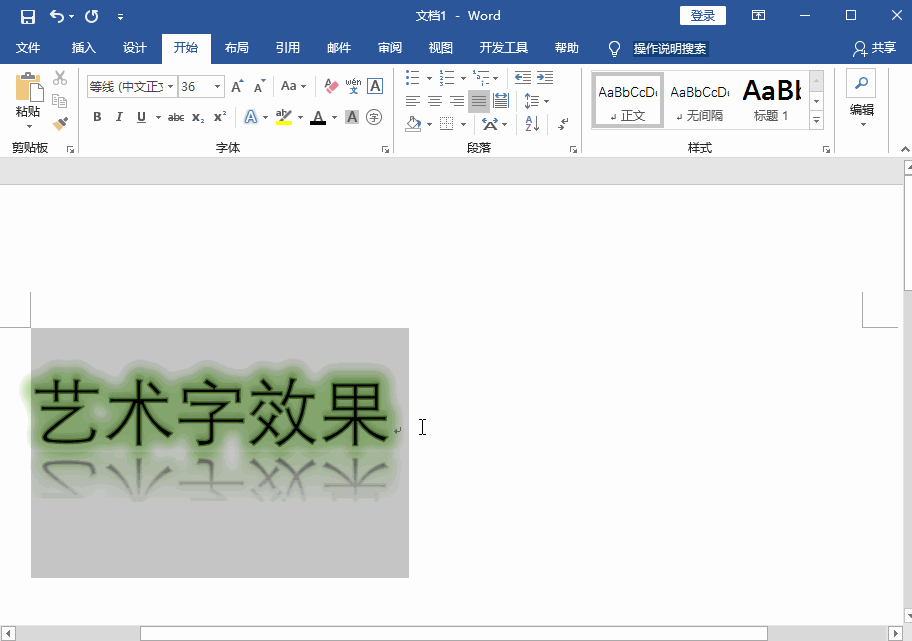Clear All Formatting with the eraser icon
Image resolution: width=912 pixels, height=641 pixels.
[330, 86]
